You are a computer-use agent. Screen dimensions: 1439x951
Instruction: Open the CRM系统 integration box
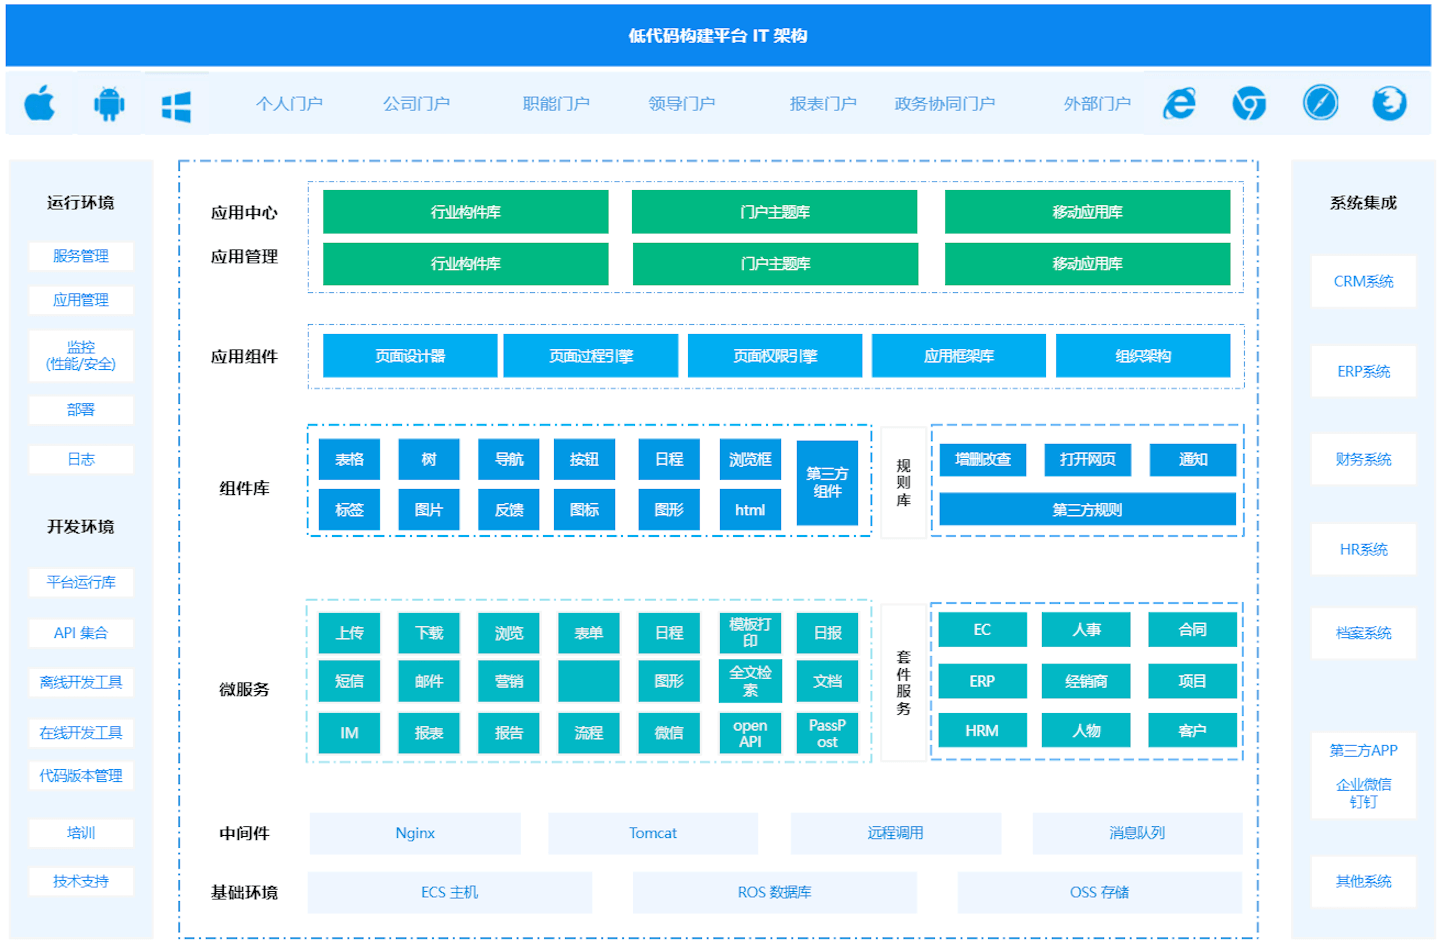click(1364, 282)
